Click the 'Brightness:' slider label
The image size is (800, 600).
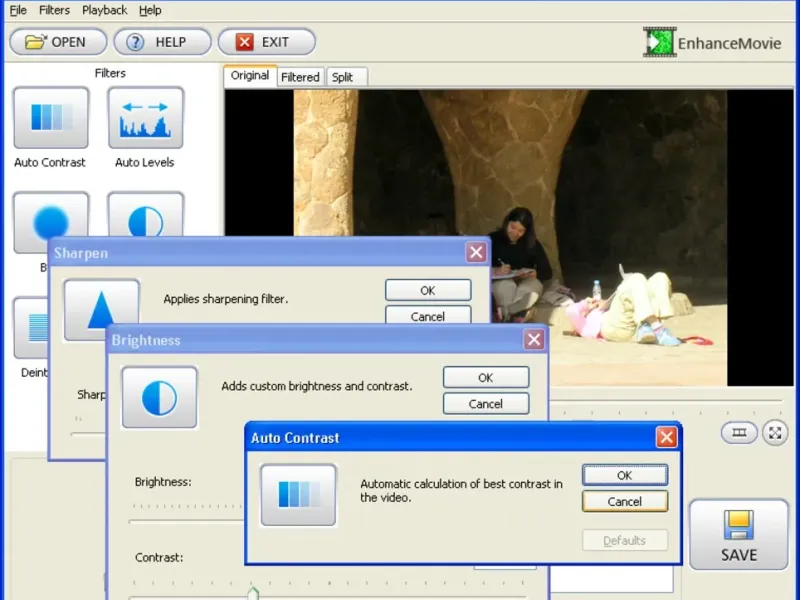[x=163, y=482]
